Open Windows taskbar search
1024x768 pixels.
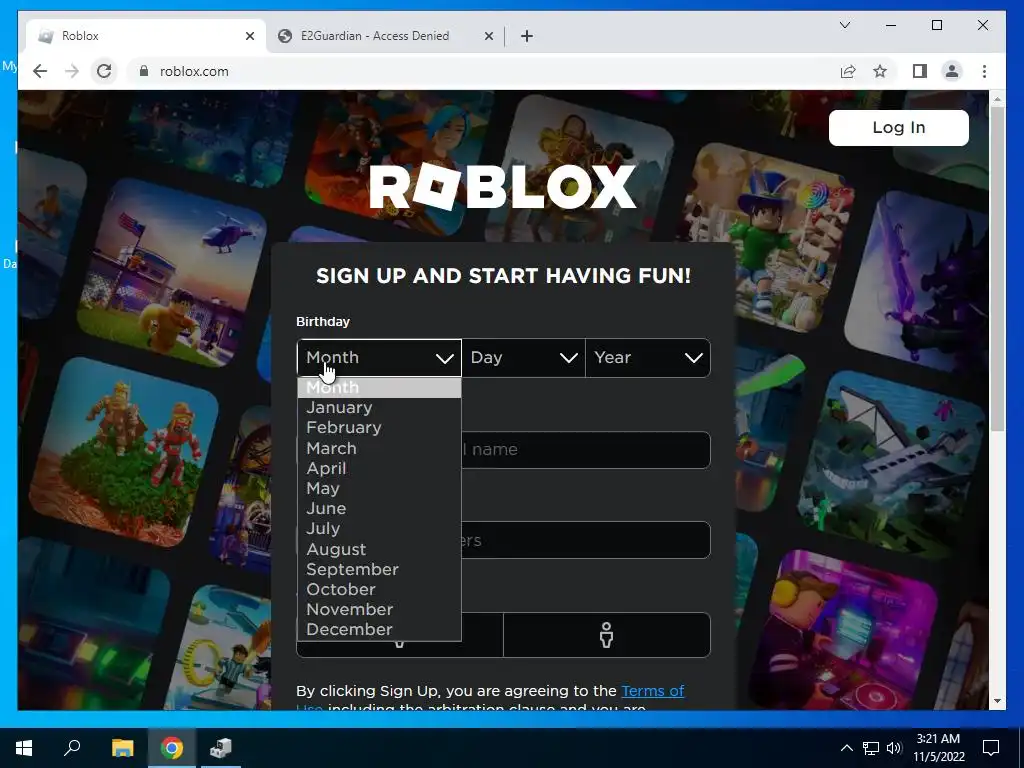point(72,748)
